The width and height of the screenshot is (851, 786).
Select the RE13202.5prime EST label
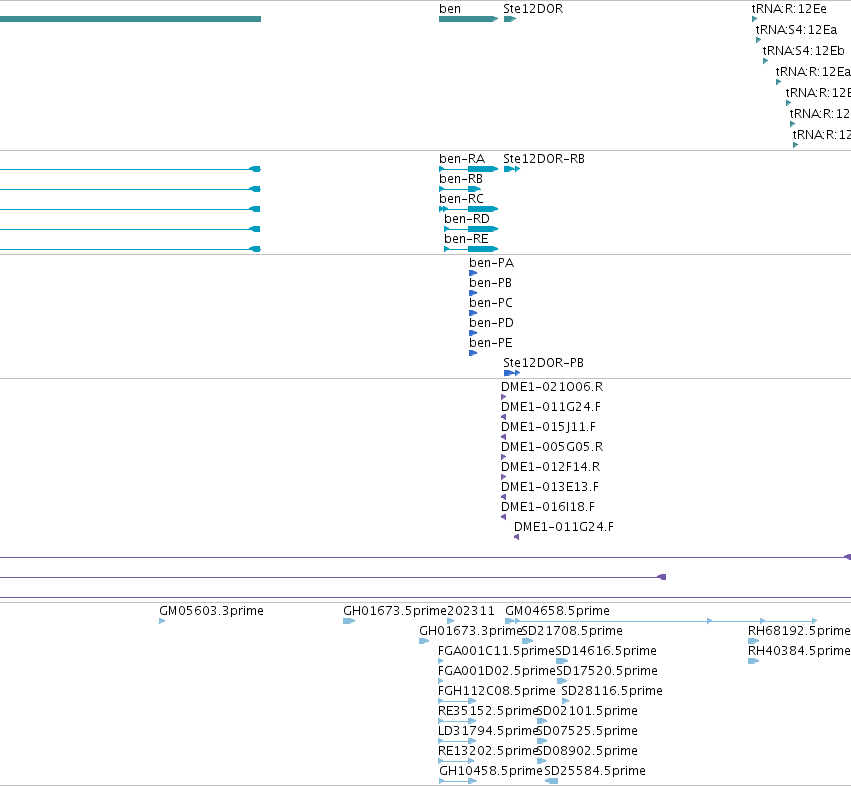click(487, 751)
